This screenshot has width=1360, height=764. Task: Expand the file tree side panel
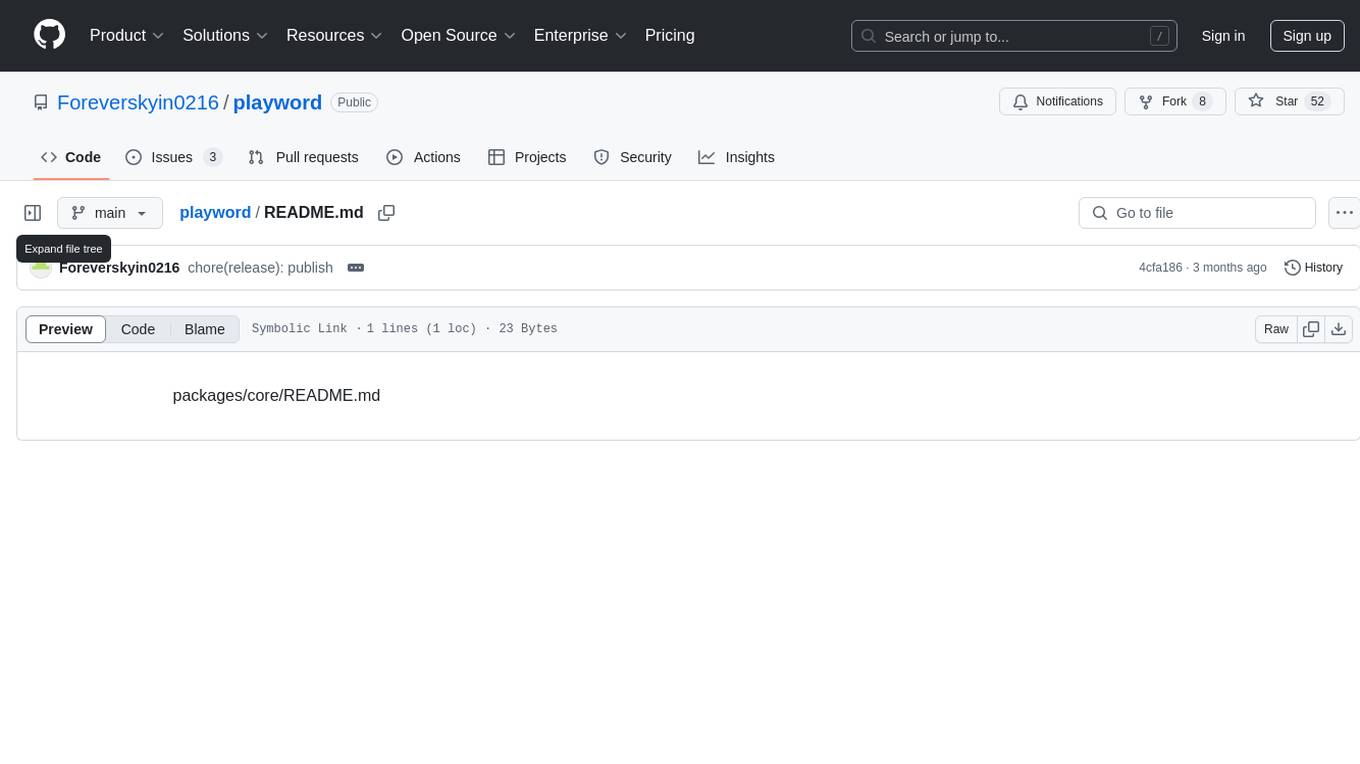pos(33,213)
